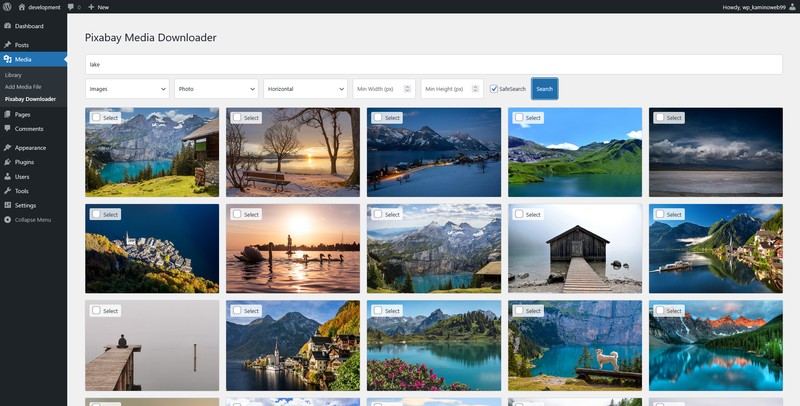Open the Dashboard menu
800x406 pixels.
[33, 26]
